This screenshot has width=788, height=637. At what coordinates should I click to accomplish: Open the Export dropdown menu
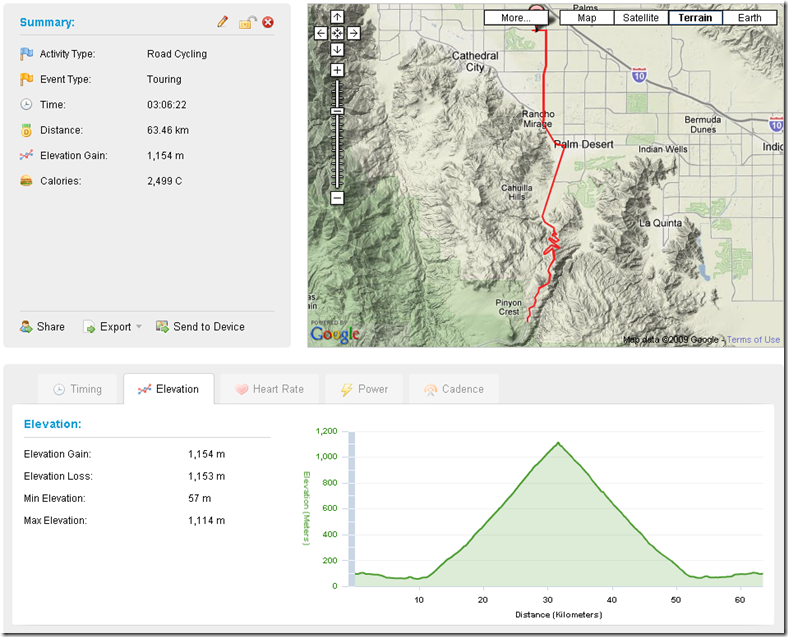tap(112, 327)
